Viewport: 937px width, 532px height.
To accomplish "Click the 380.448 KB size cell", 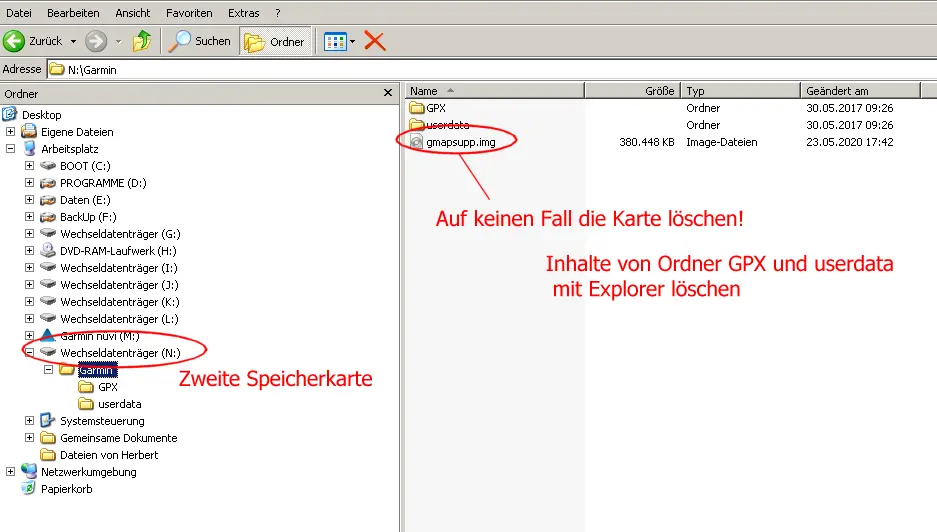I will point(647,142).
